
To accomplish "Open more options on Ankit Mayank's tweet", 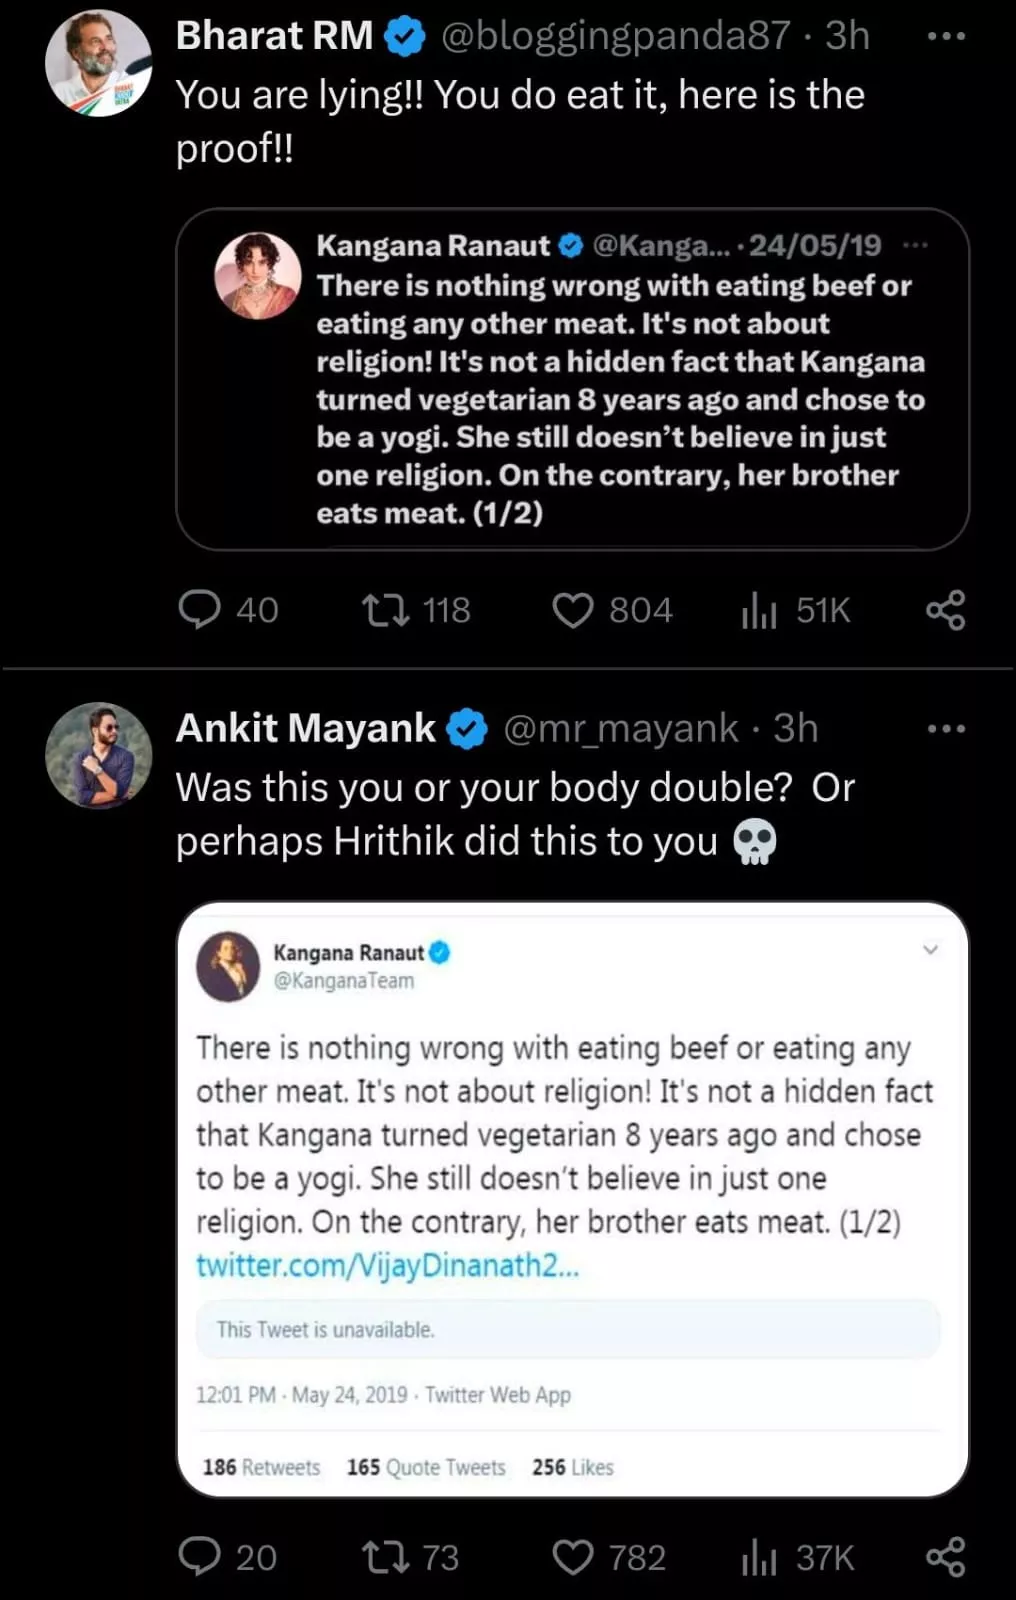I will point(946,729).
